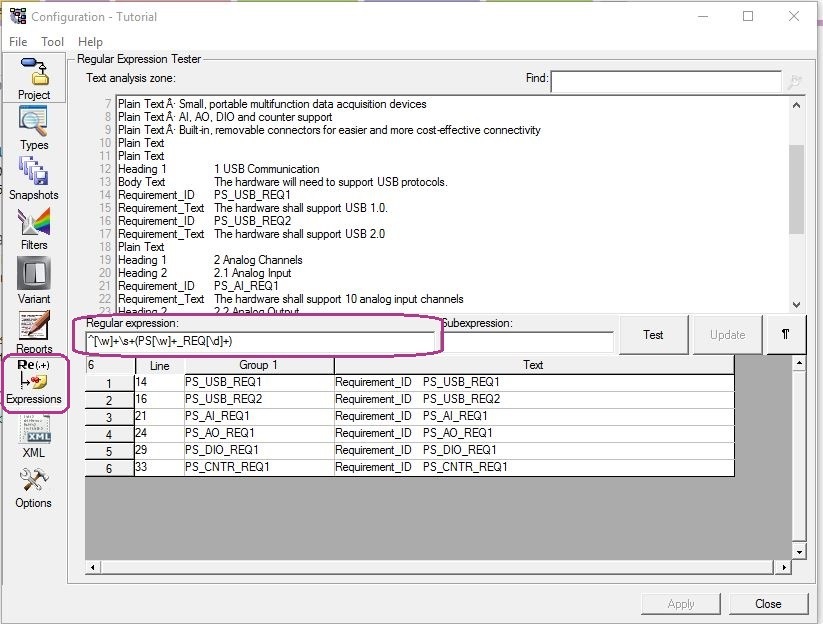Viewport: 823px width, 624px height.
Task: Select result row header 4
Action: coord(109,434)
